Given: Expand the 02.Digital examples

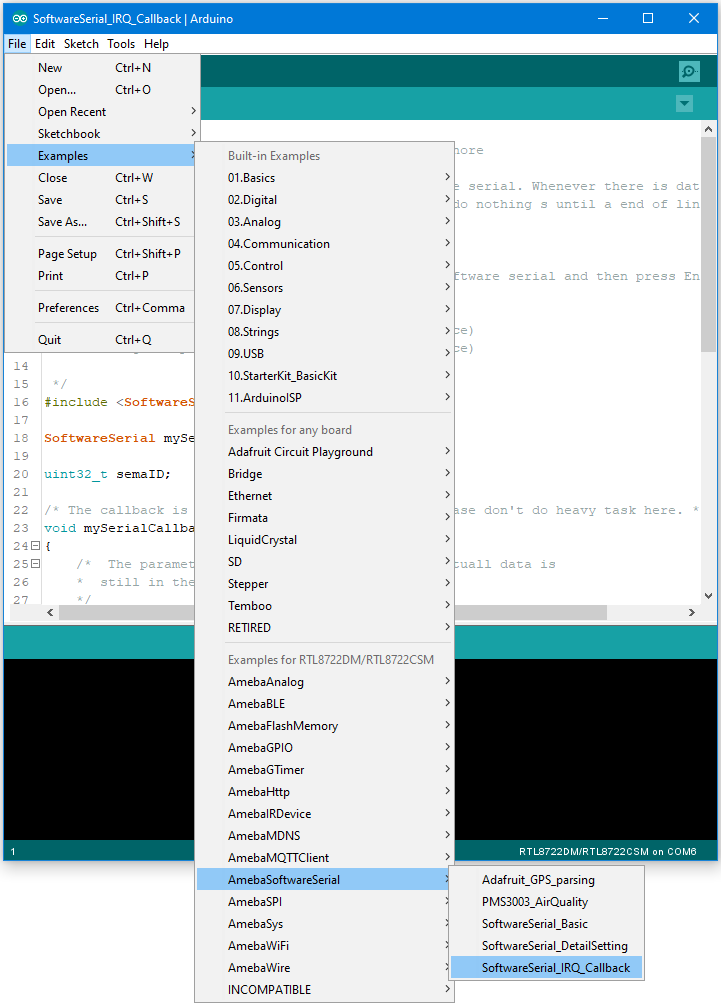Looking at the screenshot, I should coord(325,200).
